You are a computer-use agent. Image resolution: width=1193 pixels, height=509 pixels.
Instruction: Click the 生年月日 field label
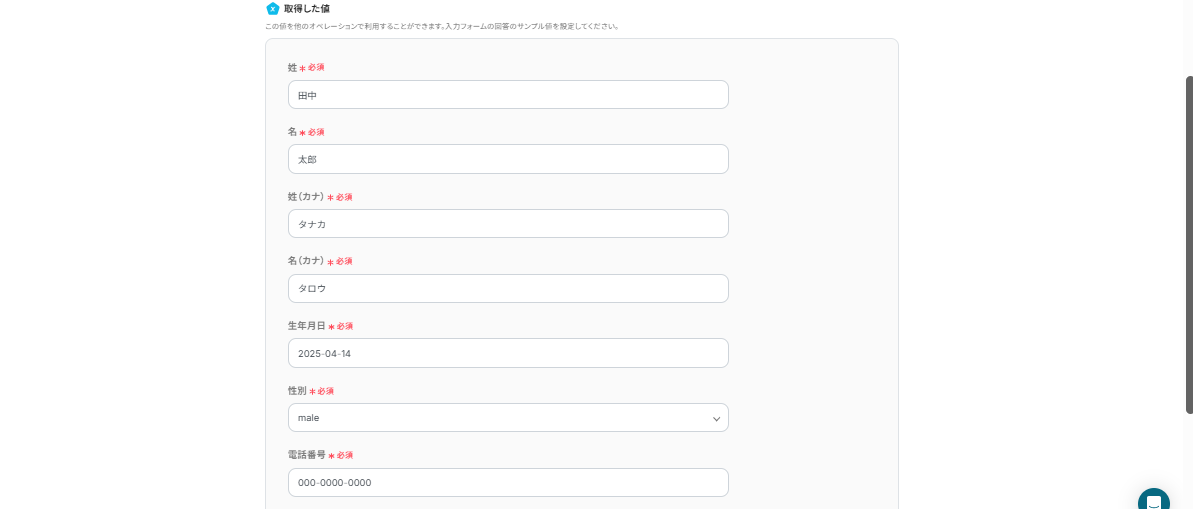coord(306,326)
